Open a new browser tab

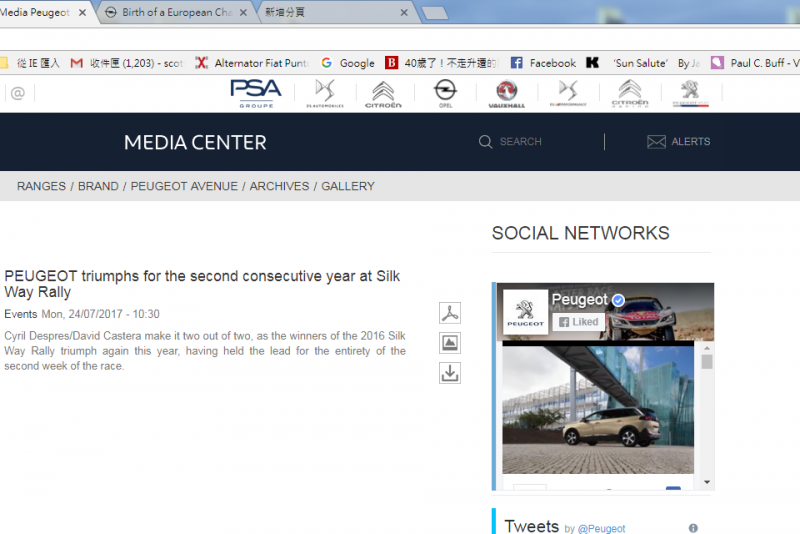(x=435, y=13)
